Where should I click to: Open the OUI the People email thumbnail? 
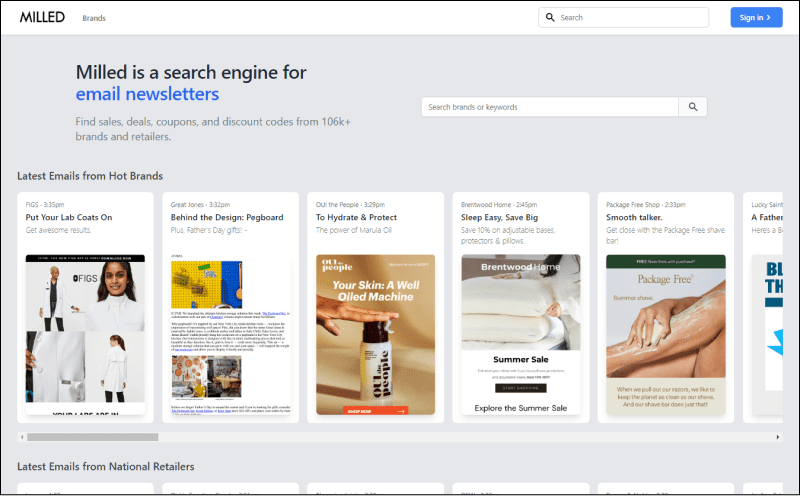(x=376, y=334)
